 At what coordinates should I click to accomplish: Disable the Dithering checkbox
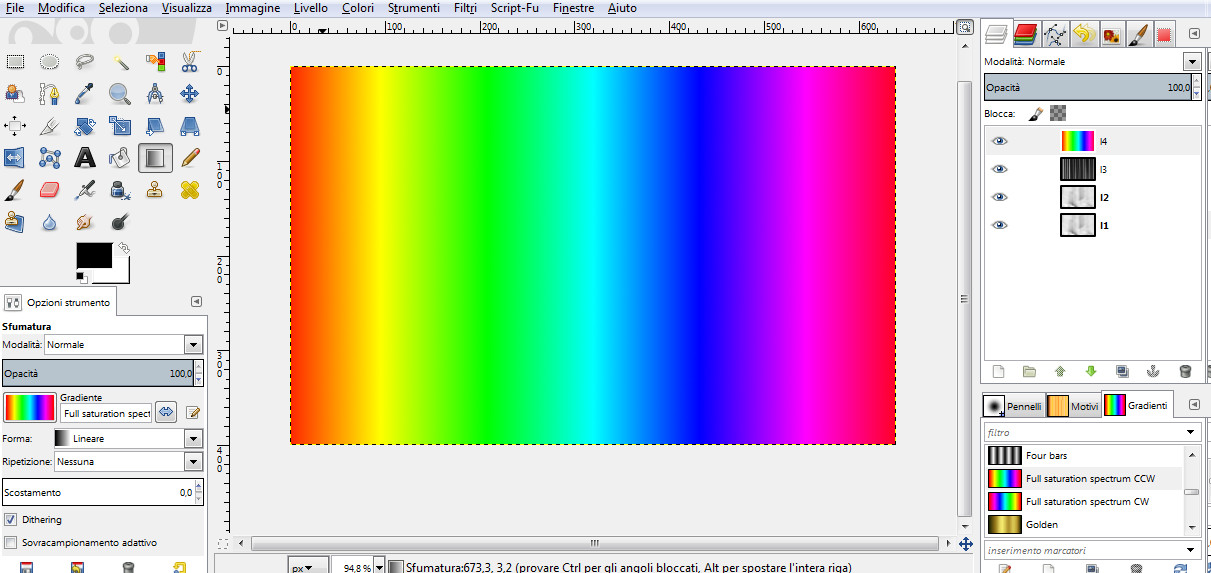(x=10, y=520)
